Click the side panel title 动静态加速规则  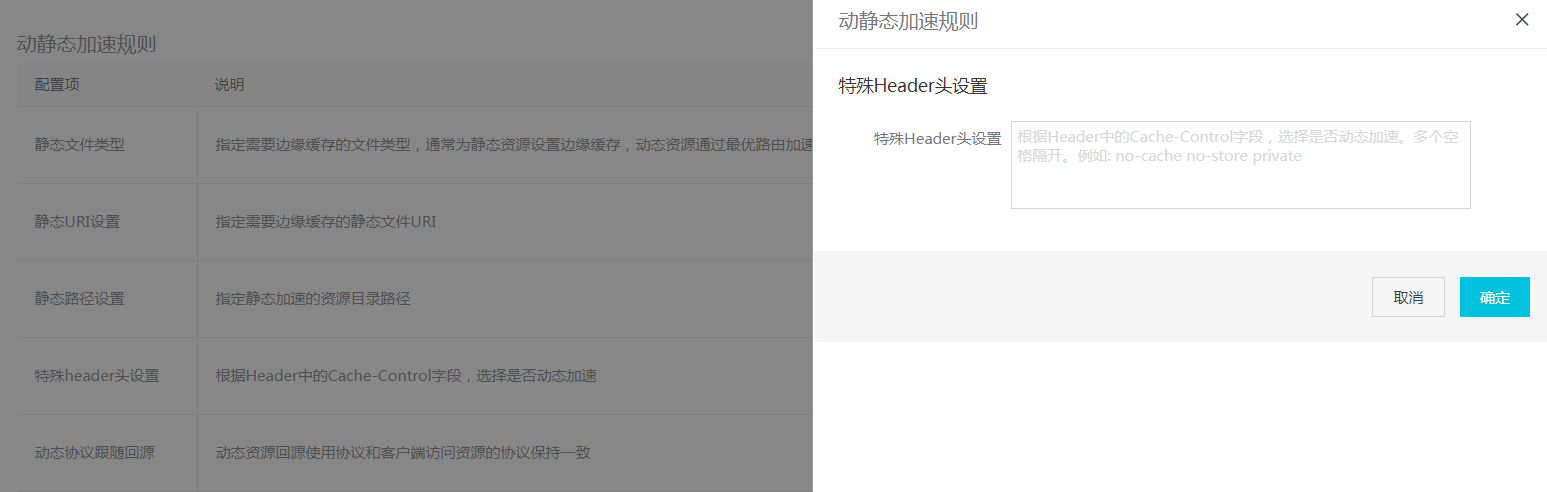coord(908,21)
